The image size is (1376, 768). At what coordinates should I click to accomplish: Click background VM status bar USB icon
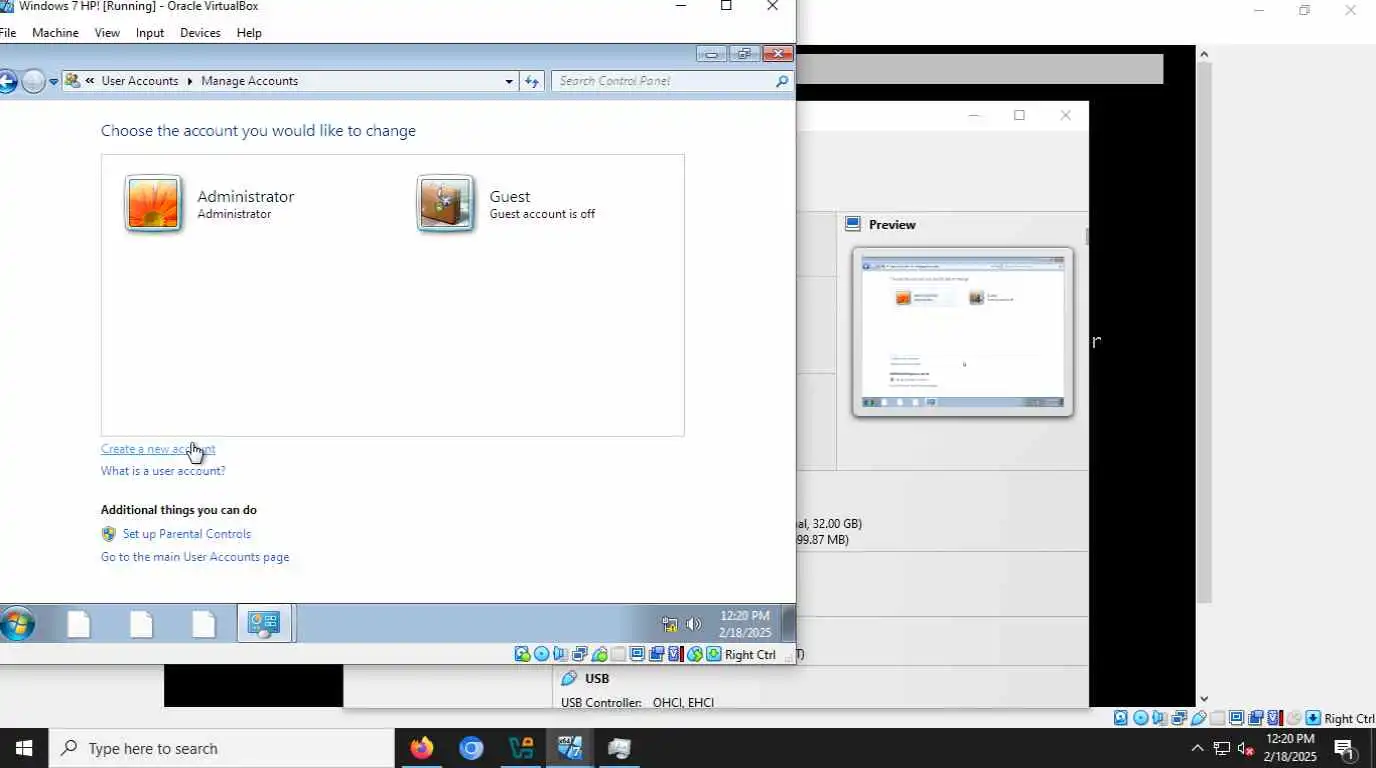coord(1199,718)
